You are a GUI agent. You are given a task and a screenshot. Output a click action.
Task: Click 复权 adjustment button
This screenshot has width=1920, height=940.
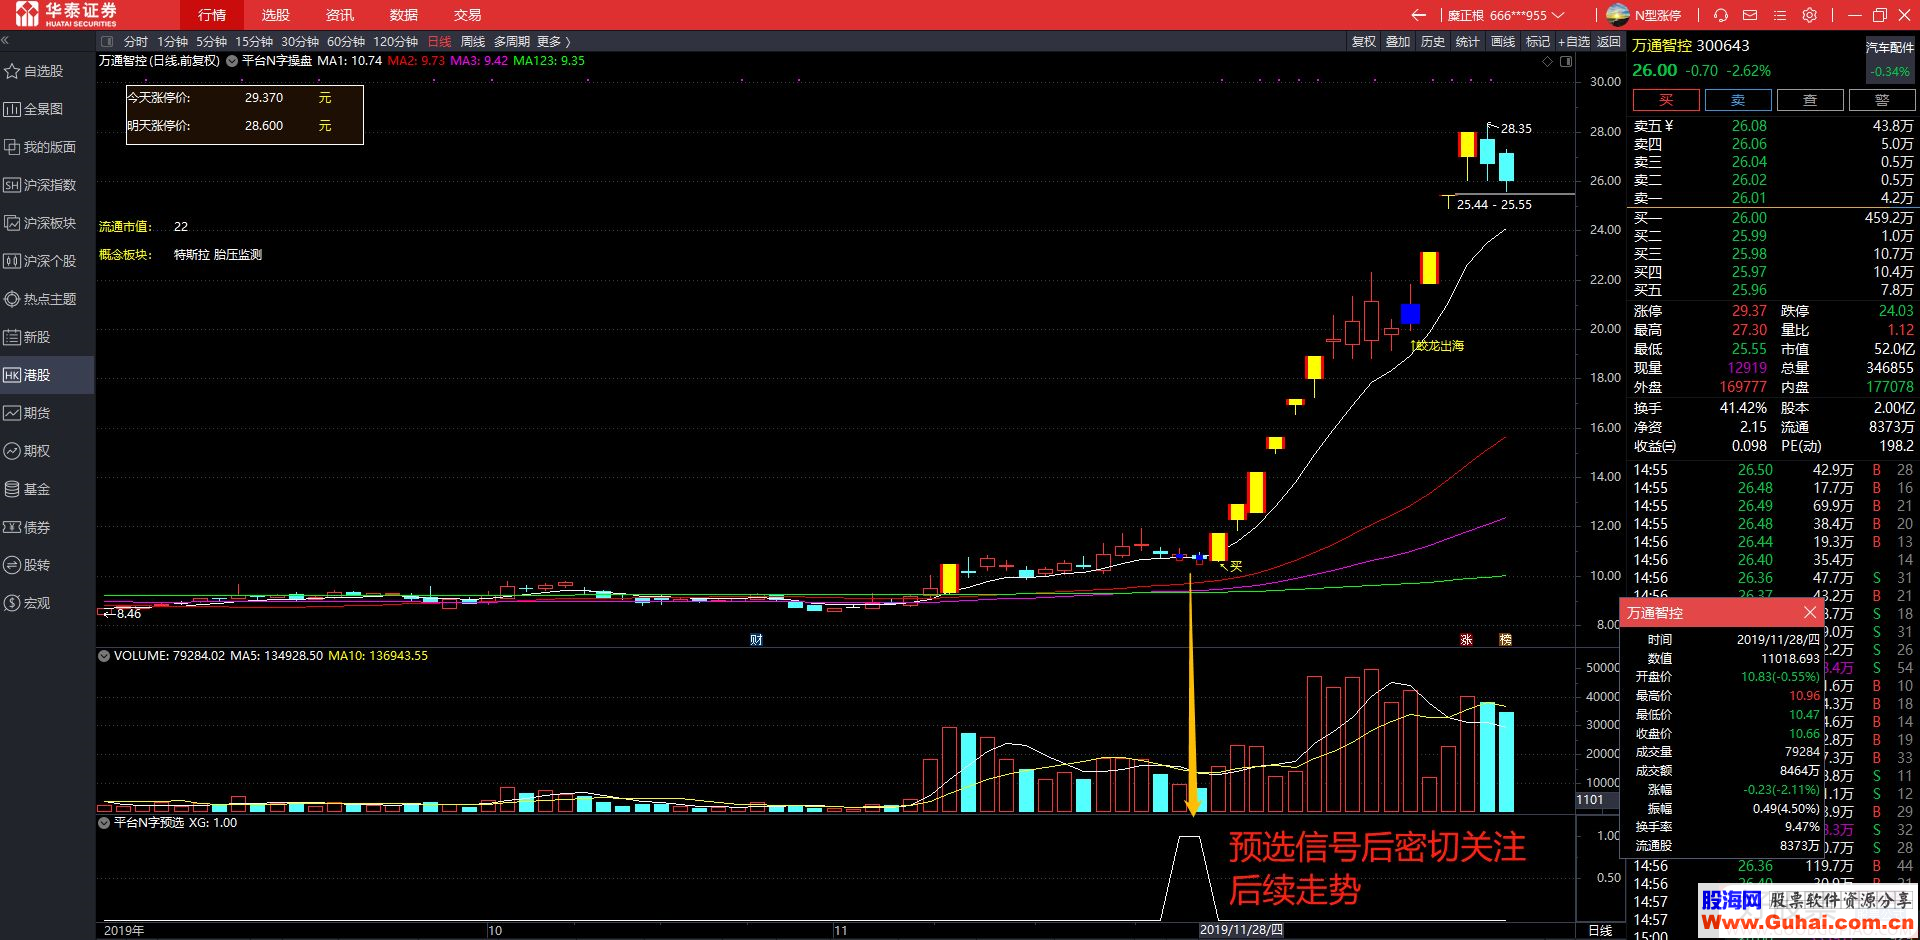[x=1364, y=42]
